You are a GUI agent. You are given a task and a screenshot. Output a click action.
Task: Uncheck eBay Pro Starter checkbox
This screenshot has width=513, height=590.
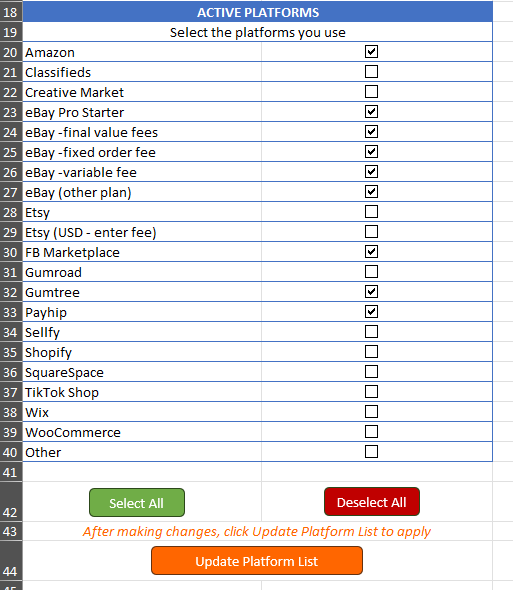[x=371, y=111]
